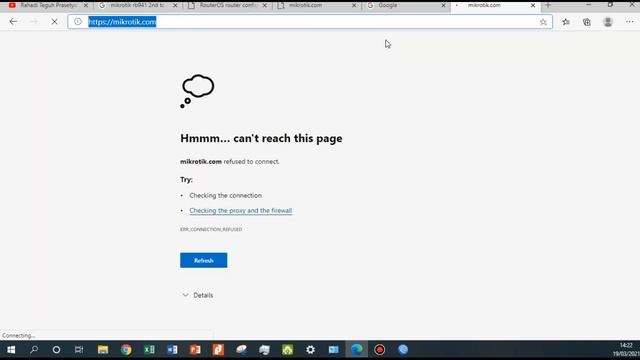Viewport: 640px width, 360px height.
Task: Go back to the previous page
Action: (x=13, y=22)
